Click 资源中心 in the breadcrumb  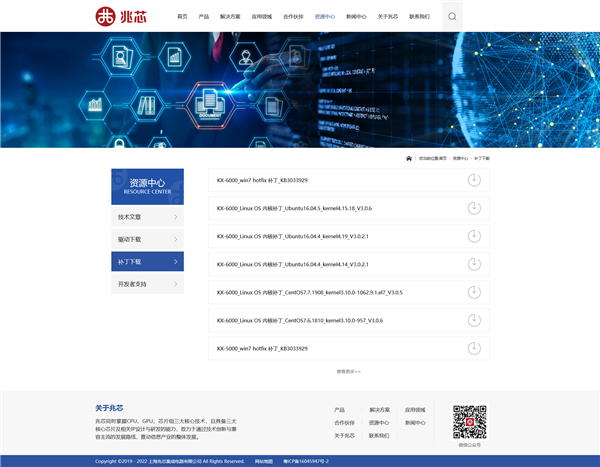(460, 158)
